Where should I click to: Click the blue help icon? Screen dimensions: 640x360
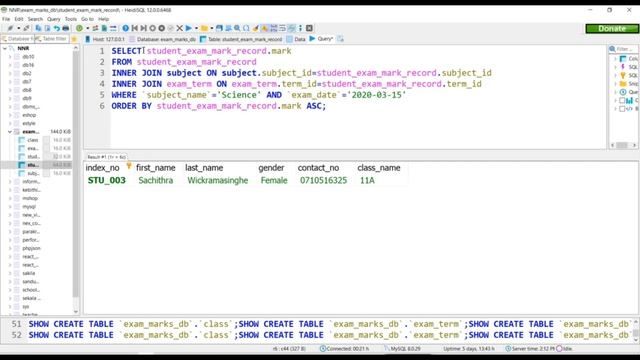(125, 28)
